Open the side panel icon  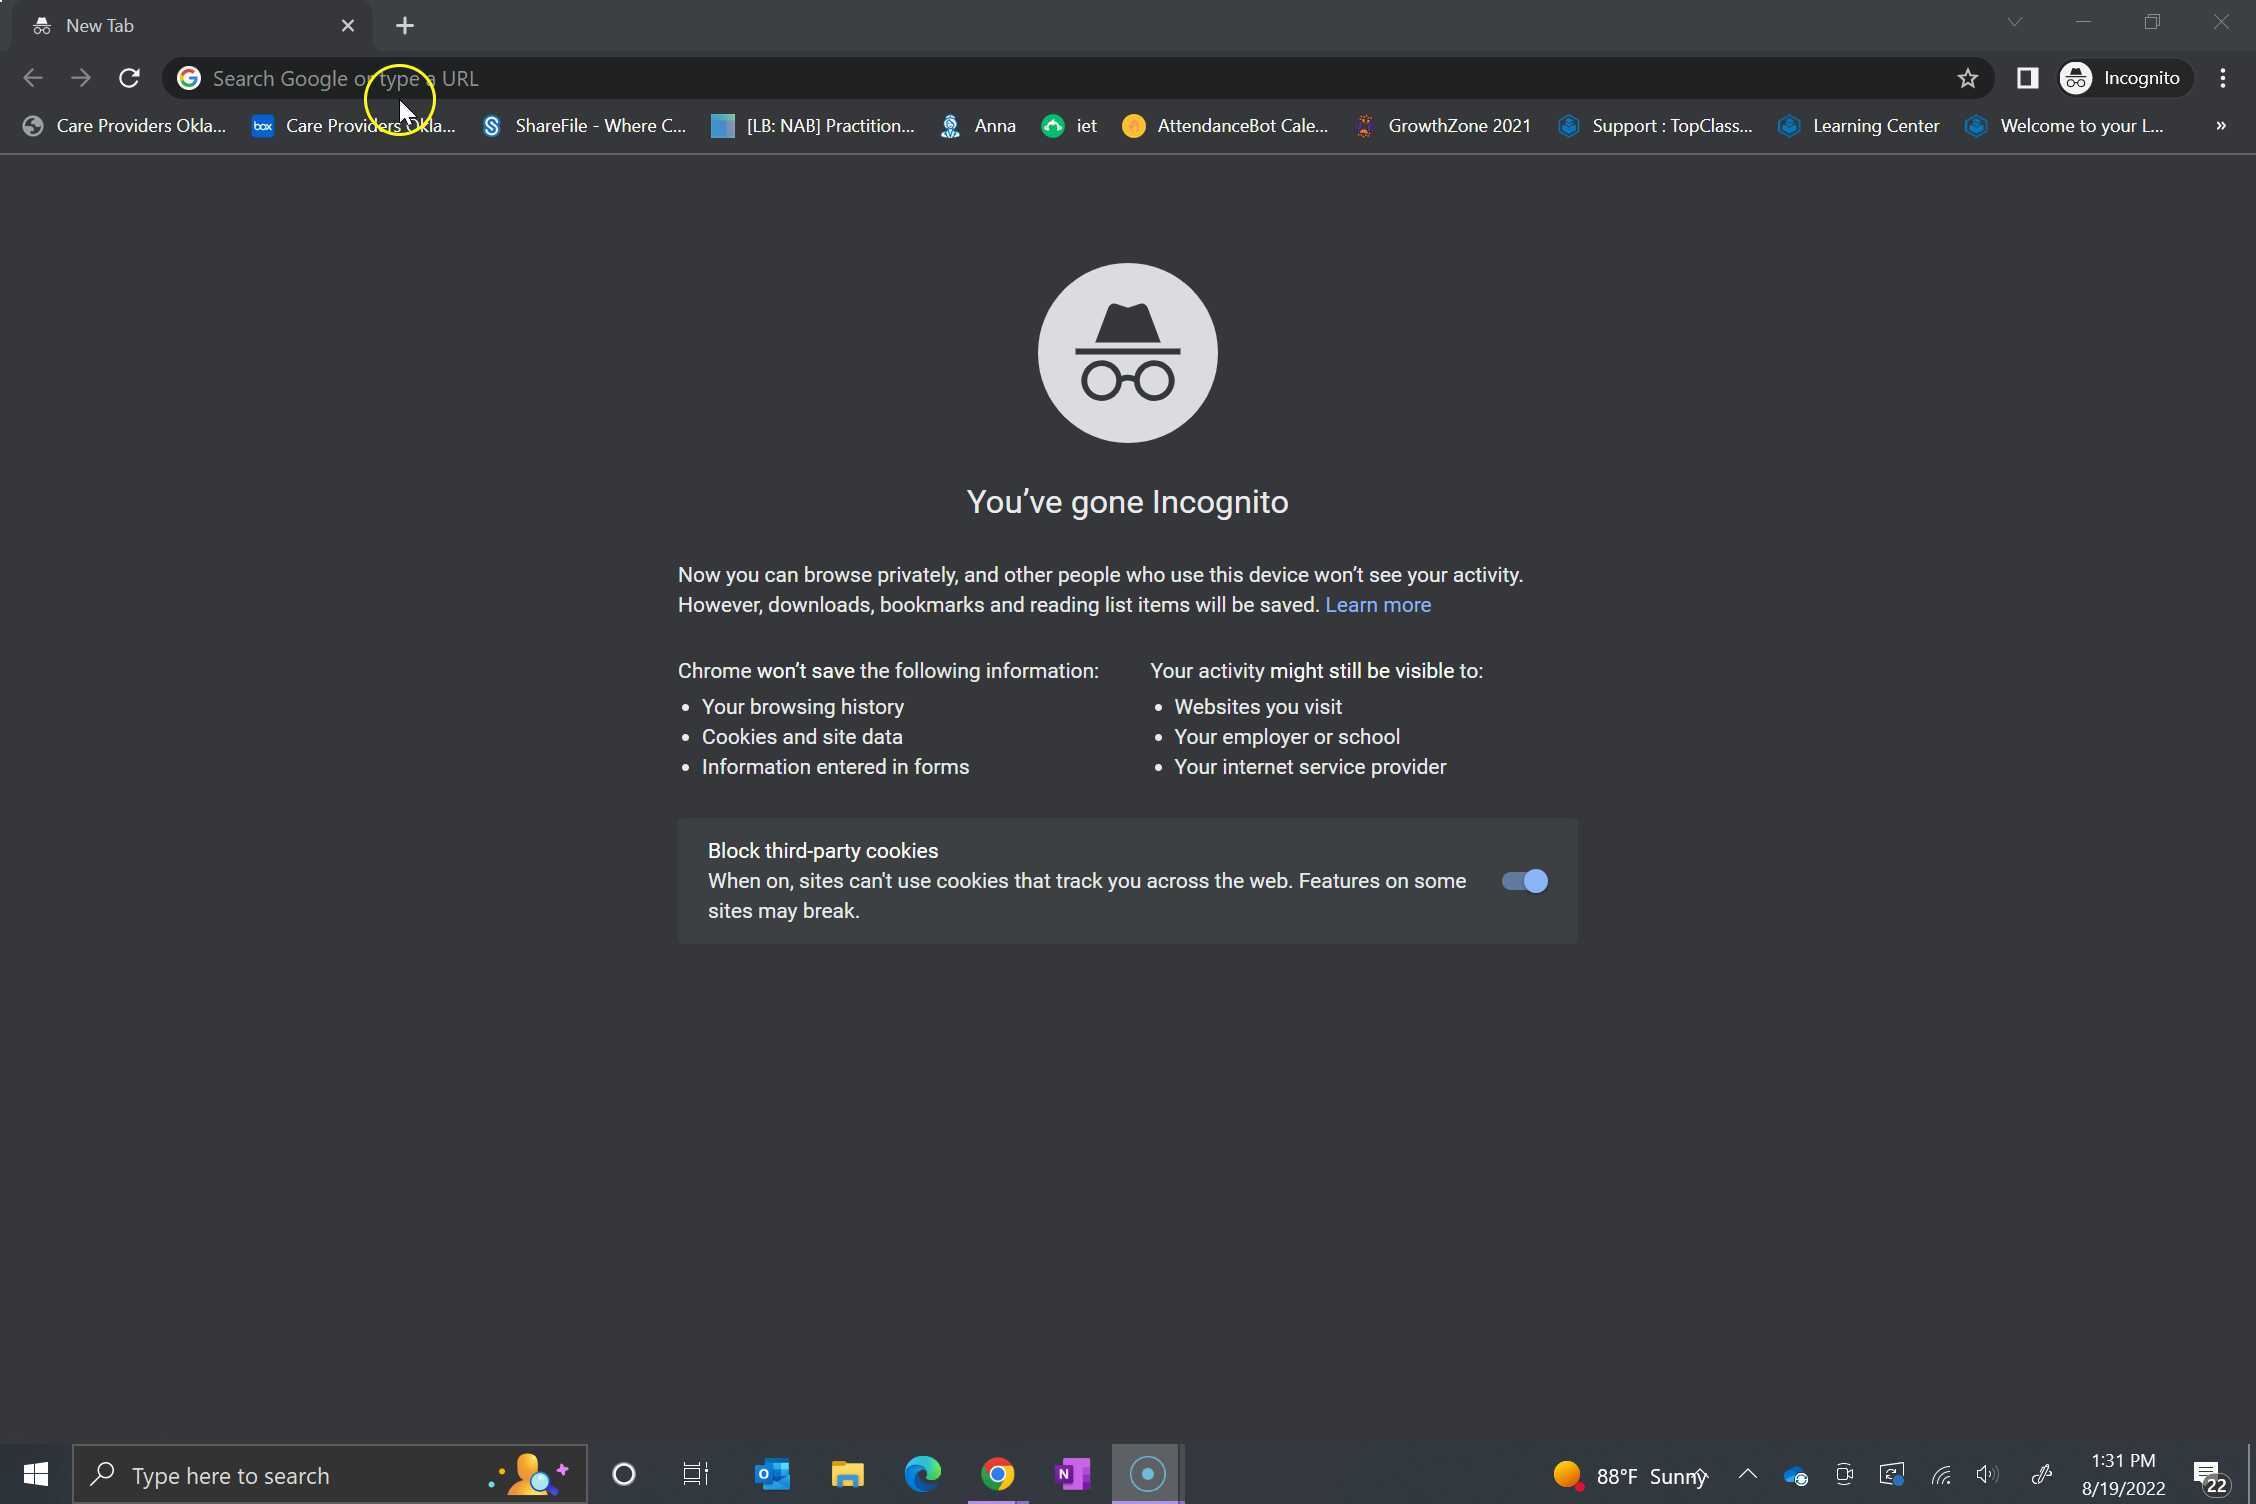2028,78
